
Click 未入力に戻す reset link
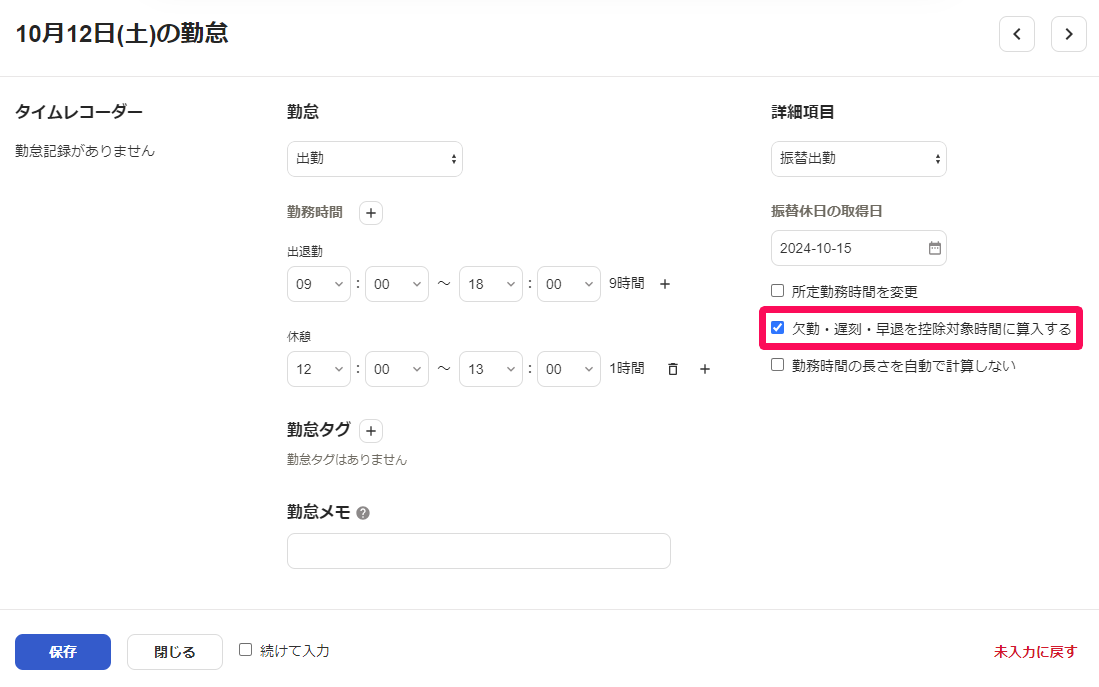[x=1035, y=652]
